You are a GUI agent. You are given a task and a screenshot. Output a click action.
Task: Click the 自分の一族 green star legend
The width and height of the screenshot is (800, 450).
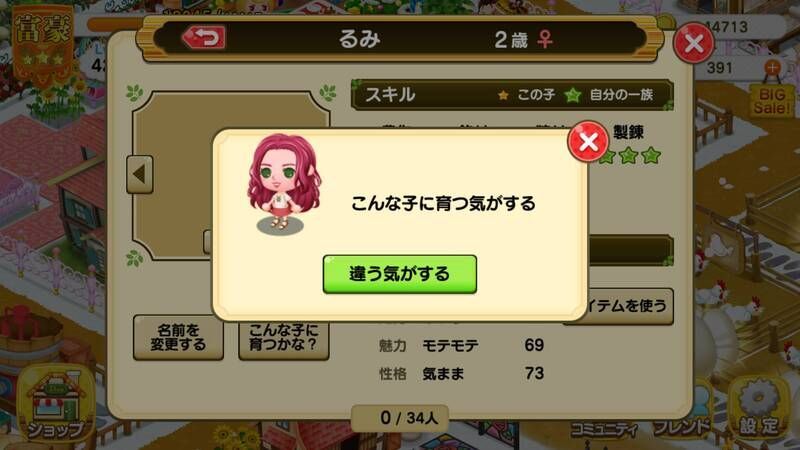coord(610,95)
